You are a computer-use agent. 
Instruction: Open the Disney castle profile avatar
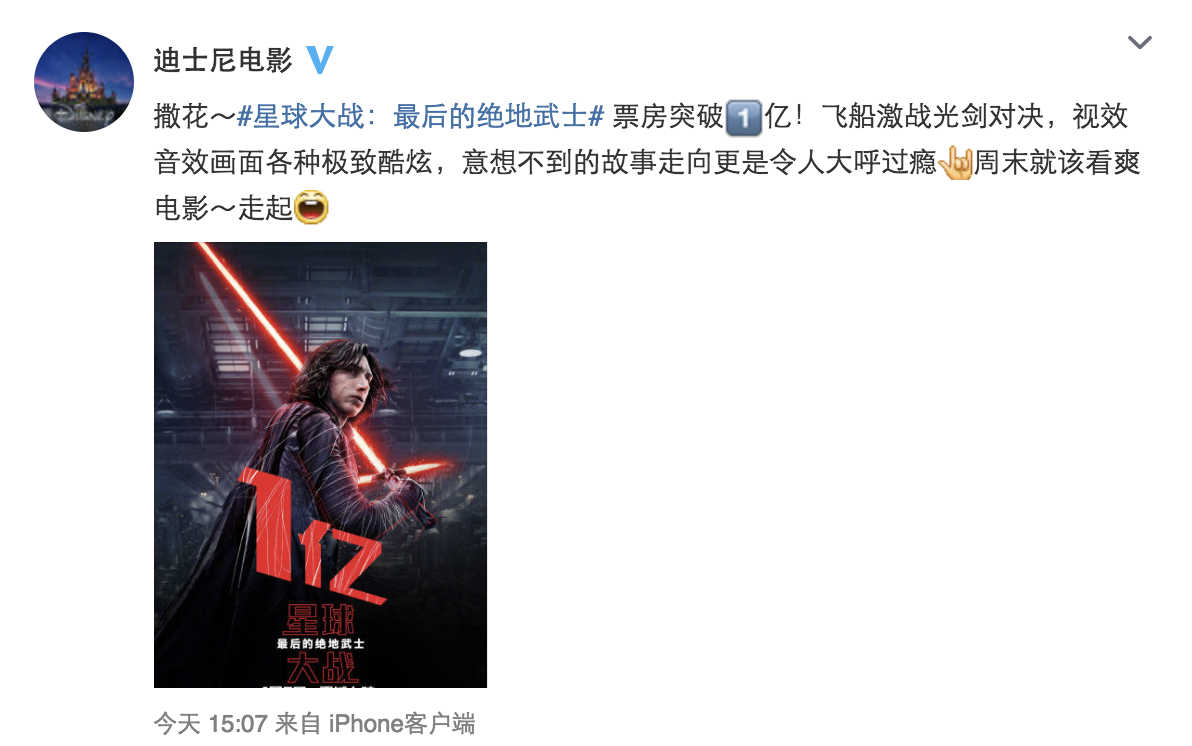coord(84,81)
